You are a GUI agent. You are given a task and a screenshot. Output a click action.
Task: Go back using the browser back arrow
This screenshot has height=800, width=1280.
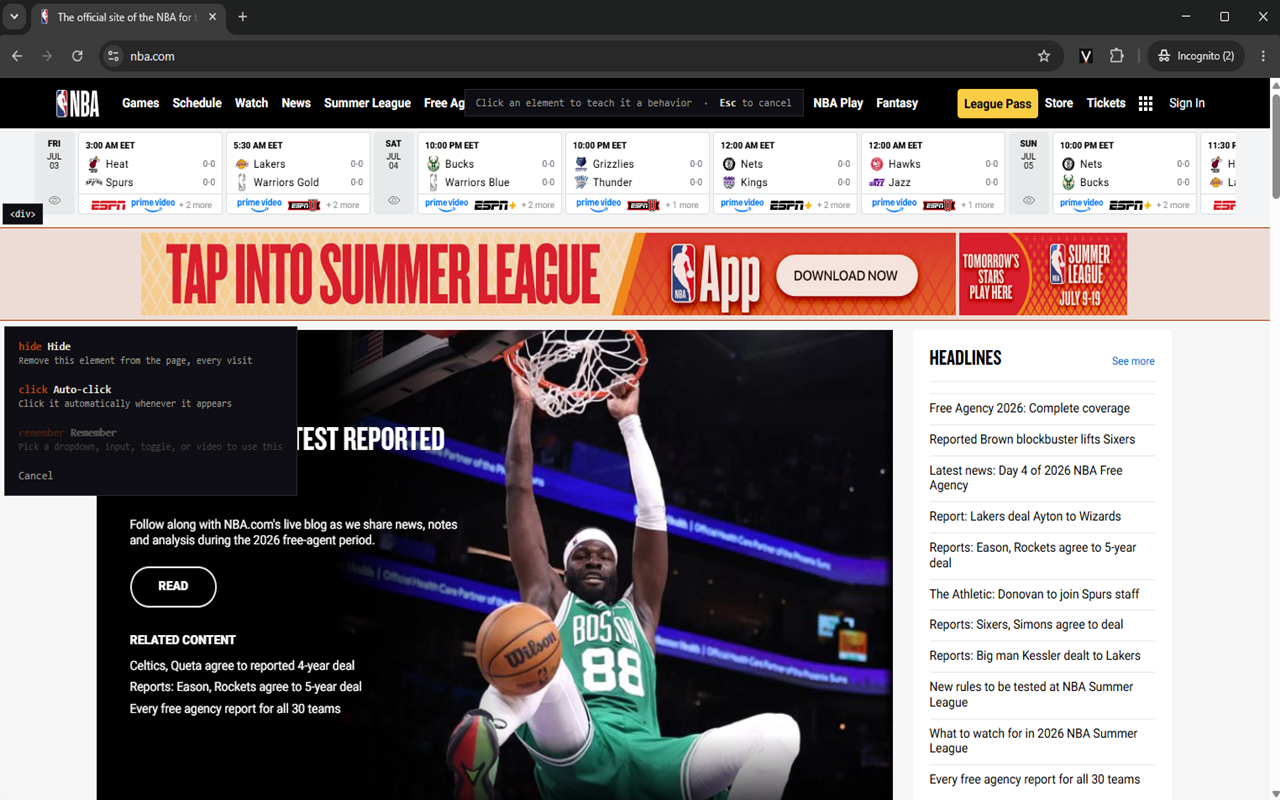[x=17, y=56]
